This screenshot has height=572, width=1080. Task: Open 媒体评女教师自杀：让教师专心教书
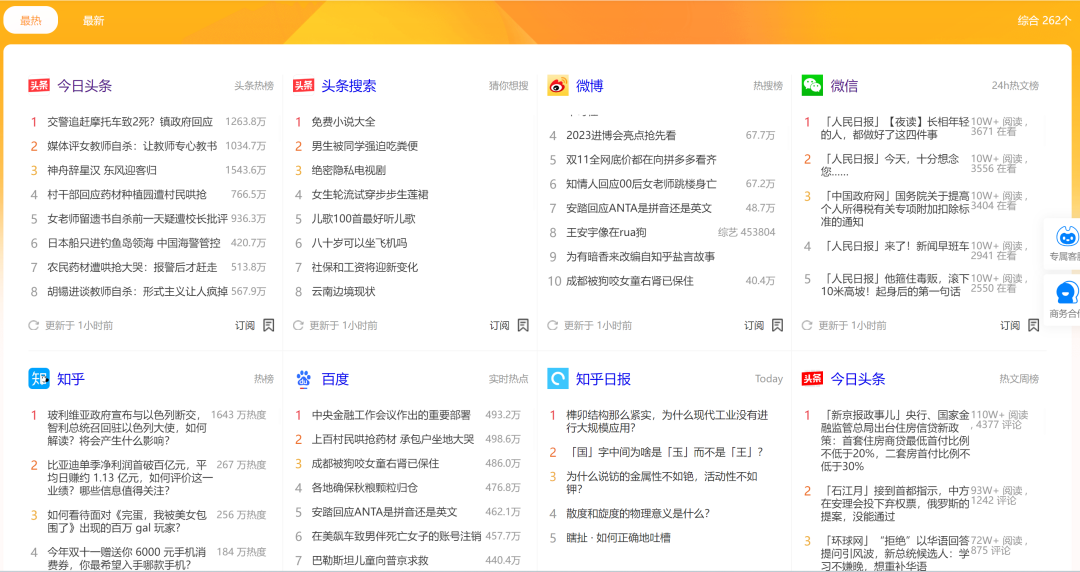(132, 146)
